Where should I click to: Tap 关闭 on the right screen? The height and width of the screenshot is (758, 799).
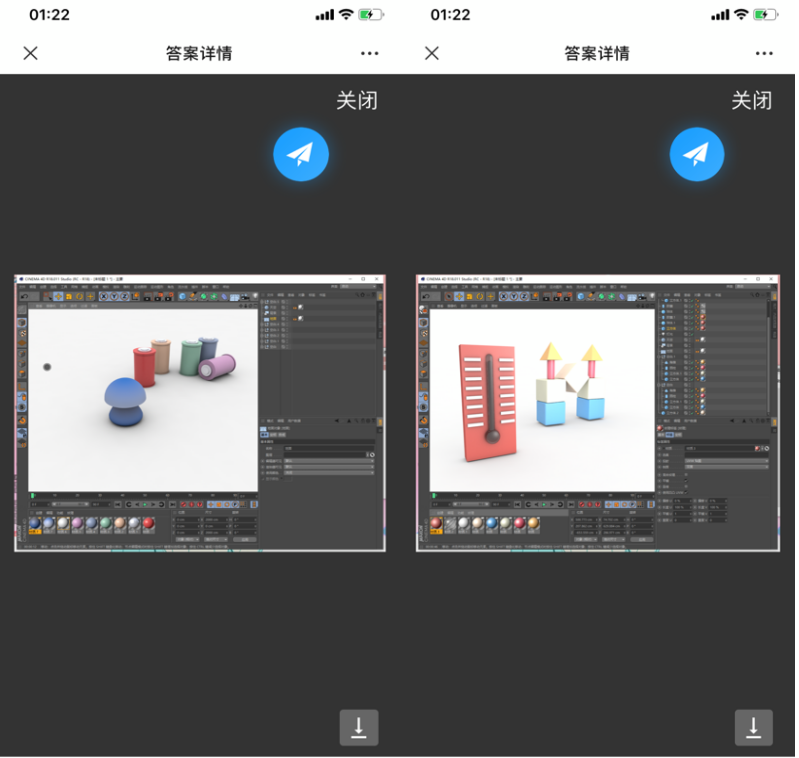(x=751, y=101)
